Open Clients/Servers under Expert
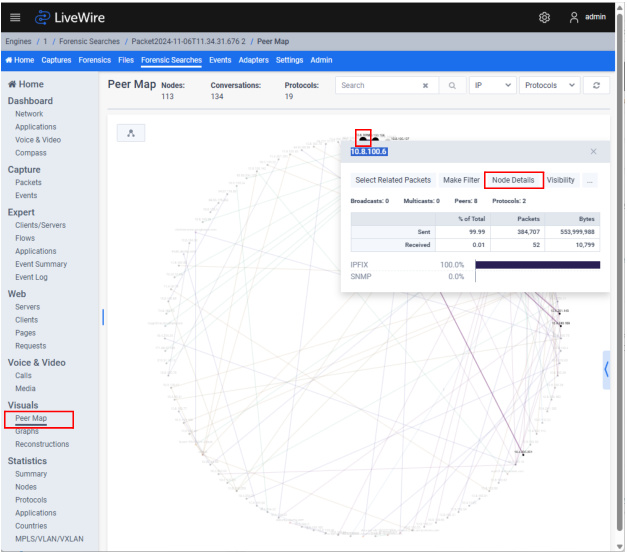This screenshot has height=553, width=627. coord(40,225)
